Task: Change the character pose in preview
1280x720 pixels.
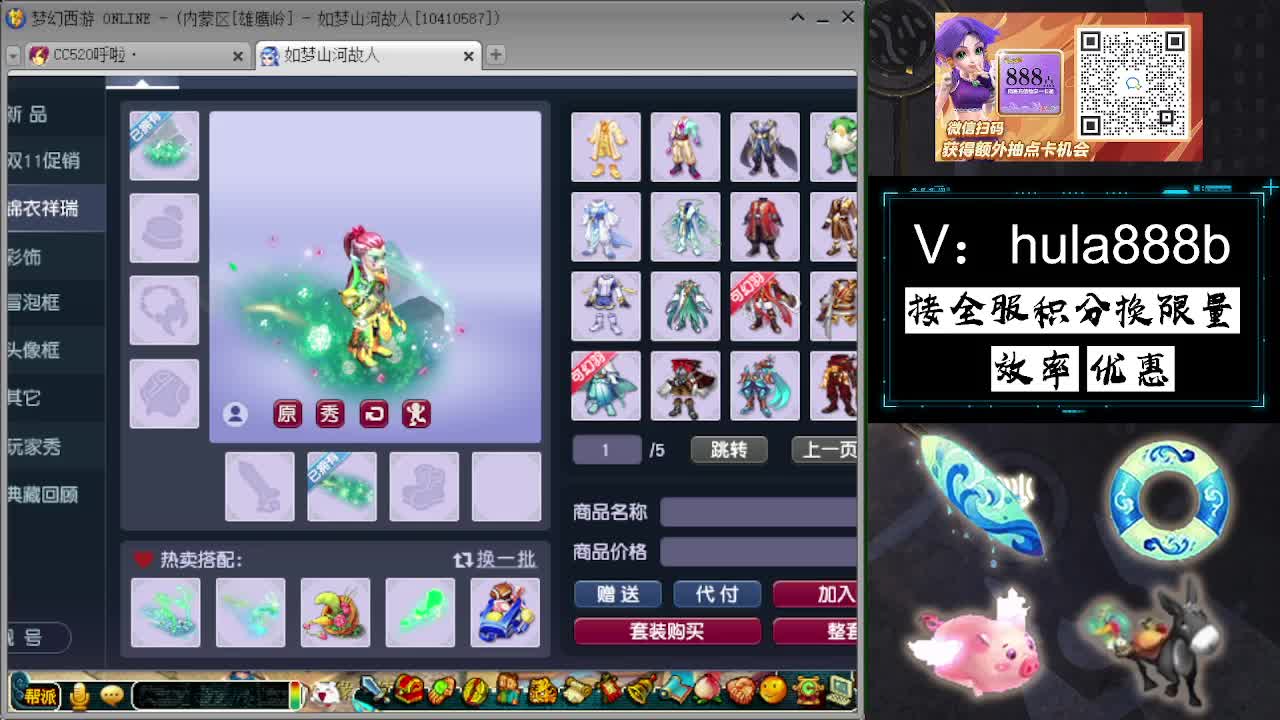Action: coord(416,413)
